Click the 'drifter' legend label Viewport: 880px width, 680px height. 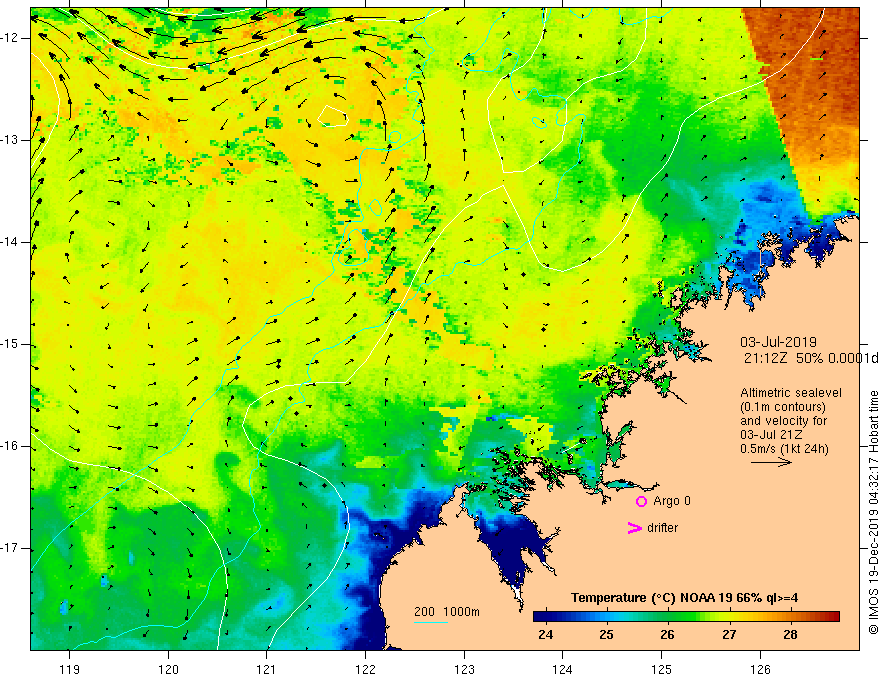[662, 528]
